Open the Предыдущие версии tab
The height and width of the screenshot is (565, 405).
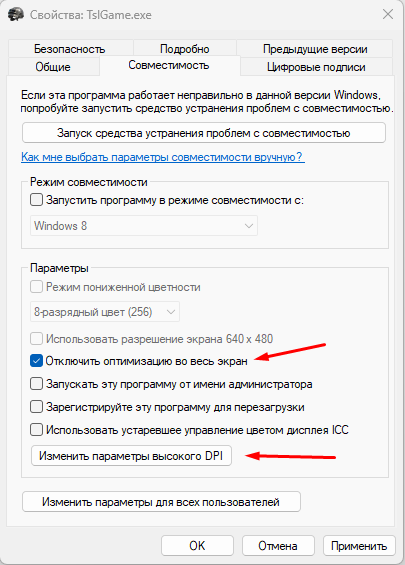point(315,49)
